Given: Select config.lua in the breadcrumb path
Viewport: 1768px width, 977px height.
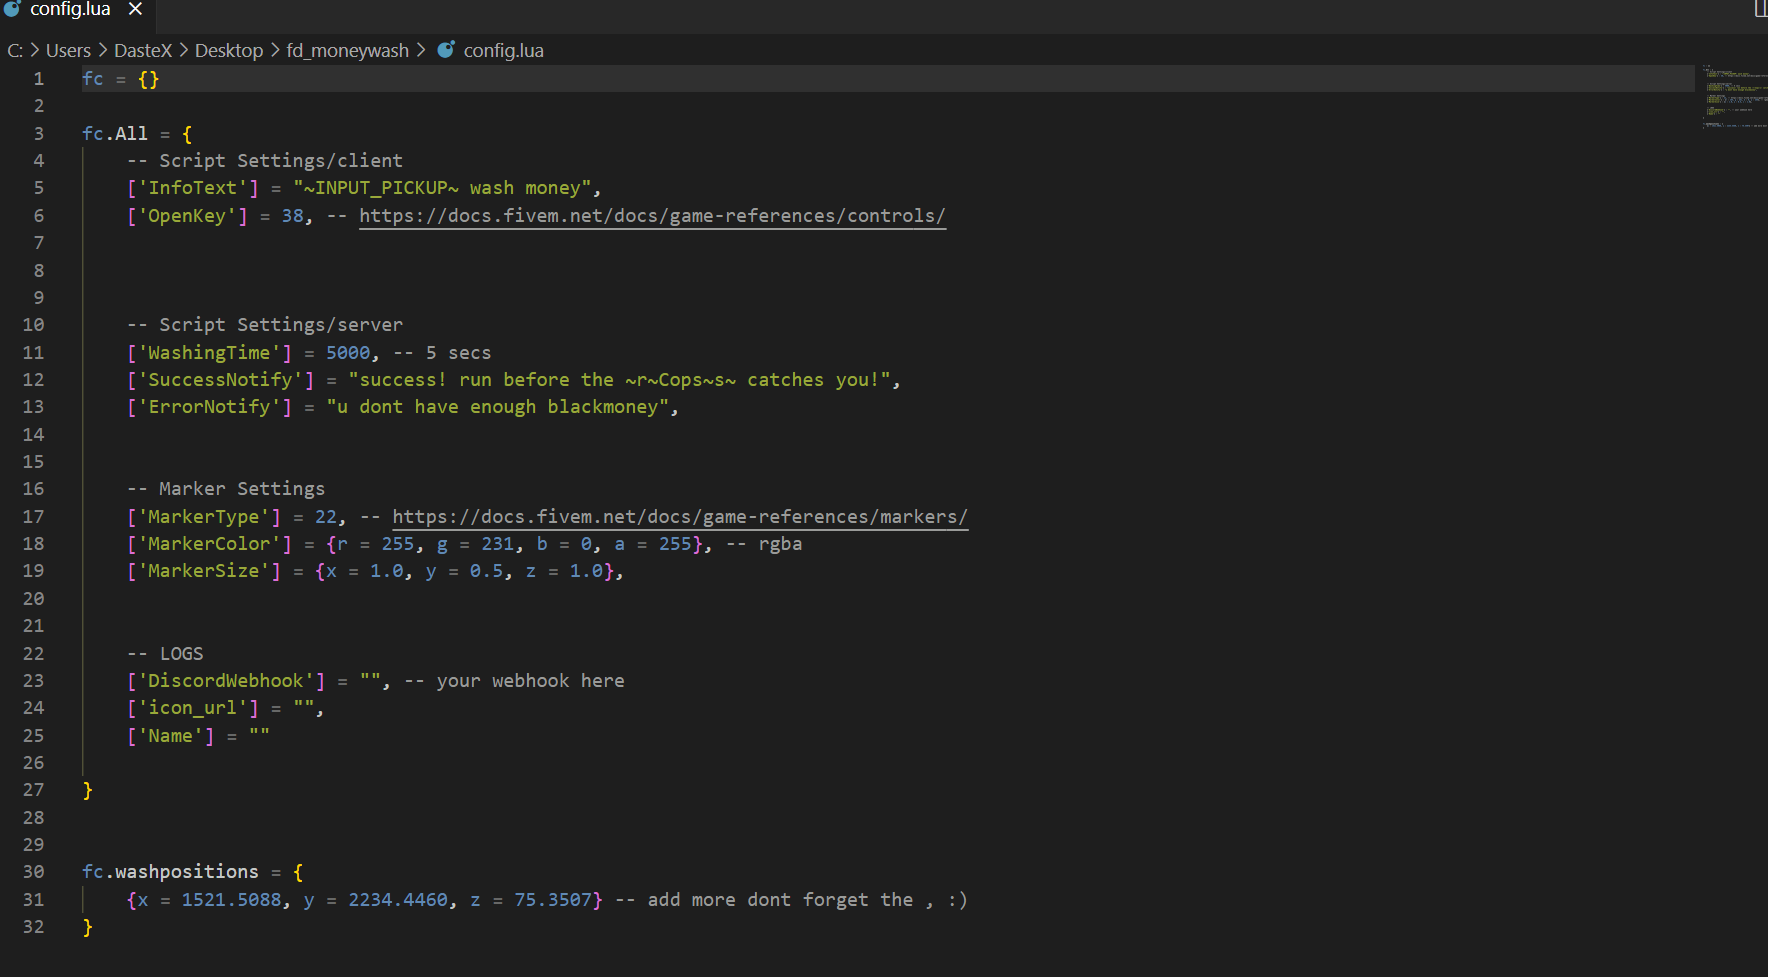Looking at the screenshot, I should (503, 50).
